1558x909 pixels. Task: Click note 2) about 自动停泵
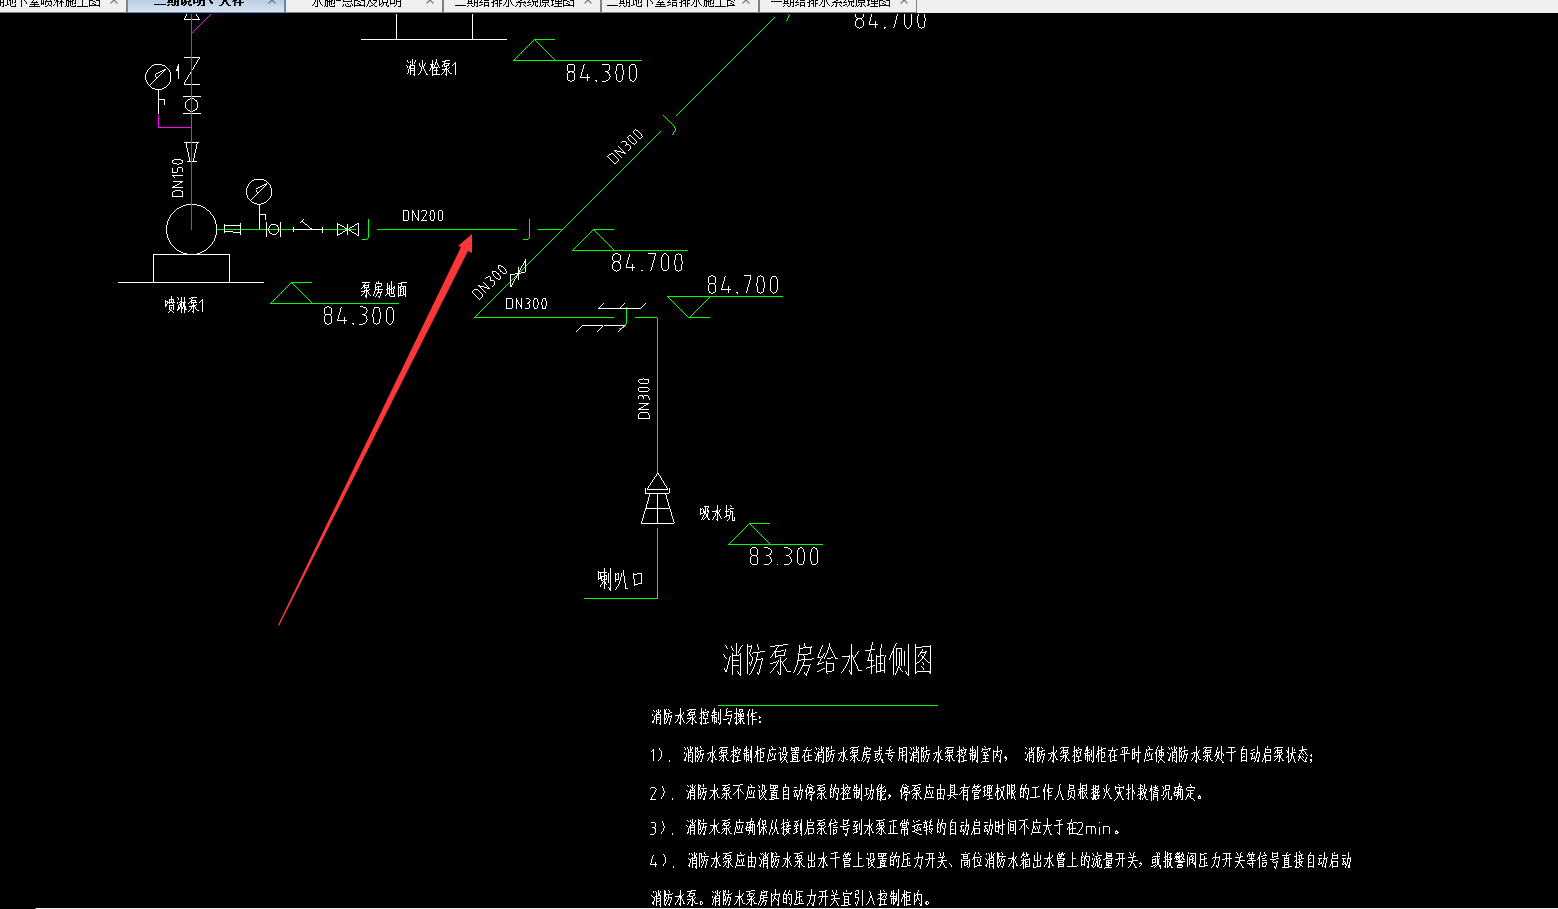(x=927, y=793)
